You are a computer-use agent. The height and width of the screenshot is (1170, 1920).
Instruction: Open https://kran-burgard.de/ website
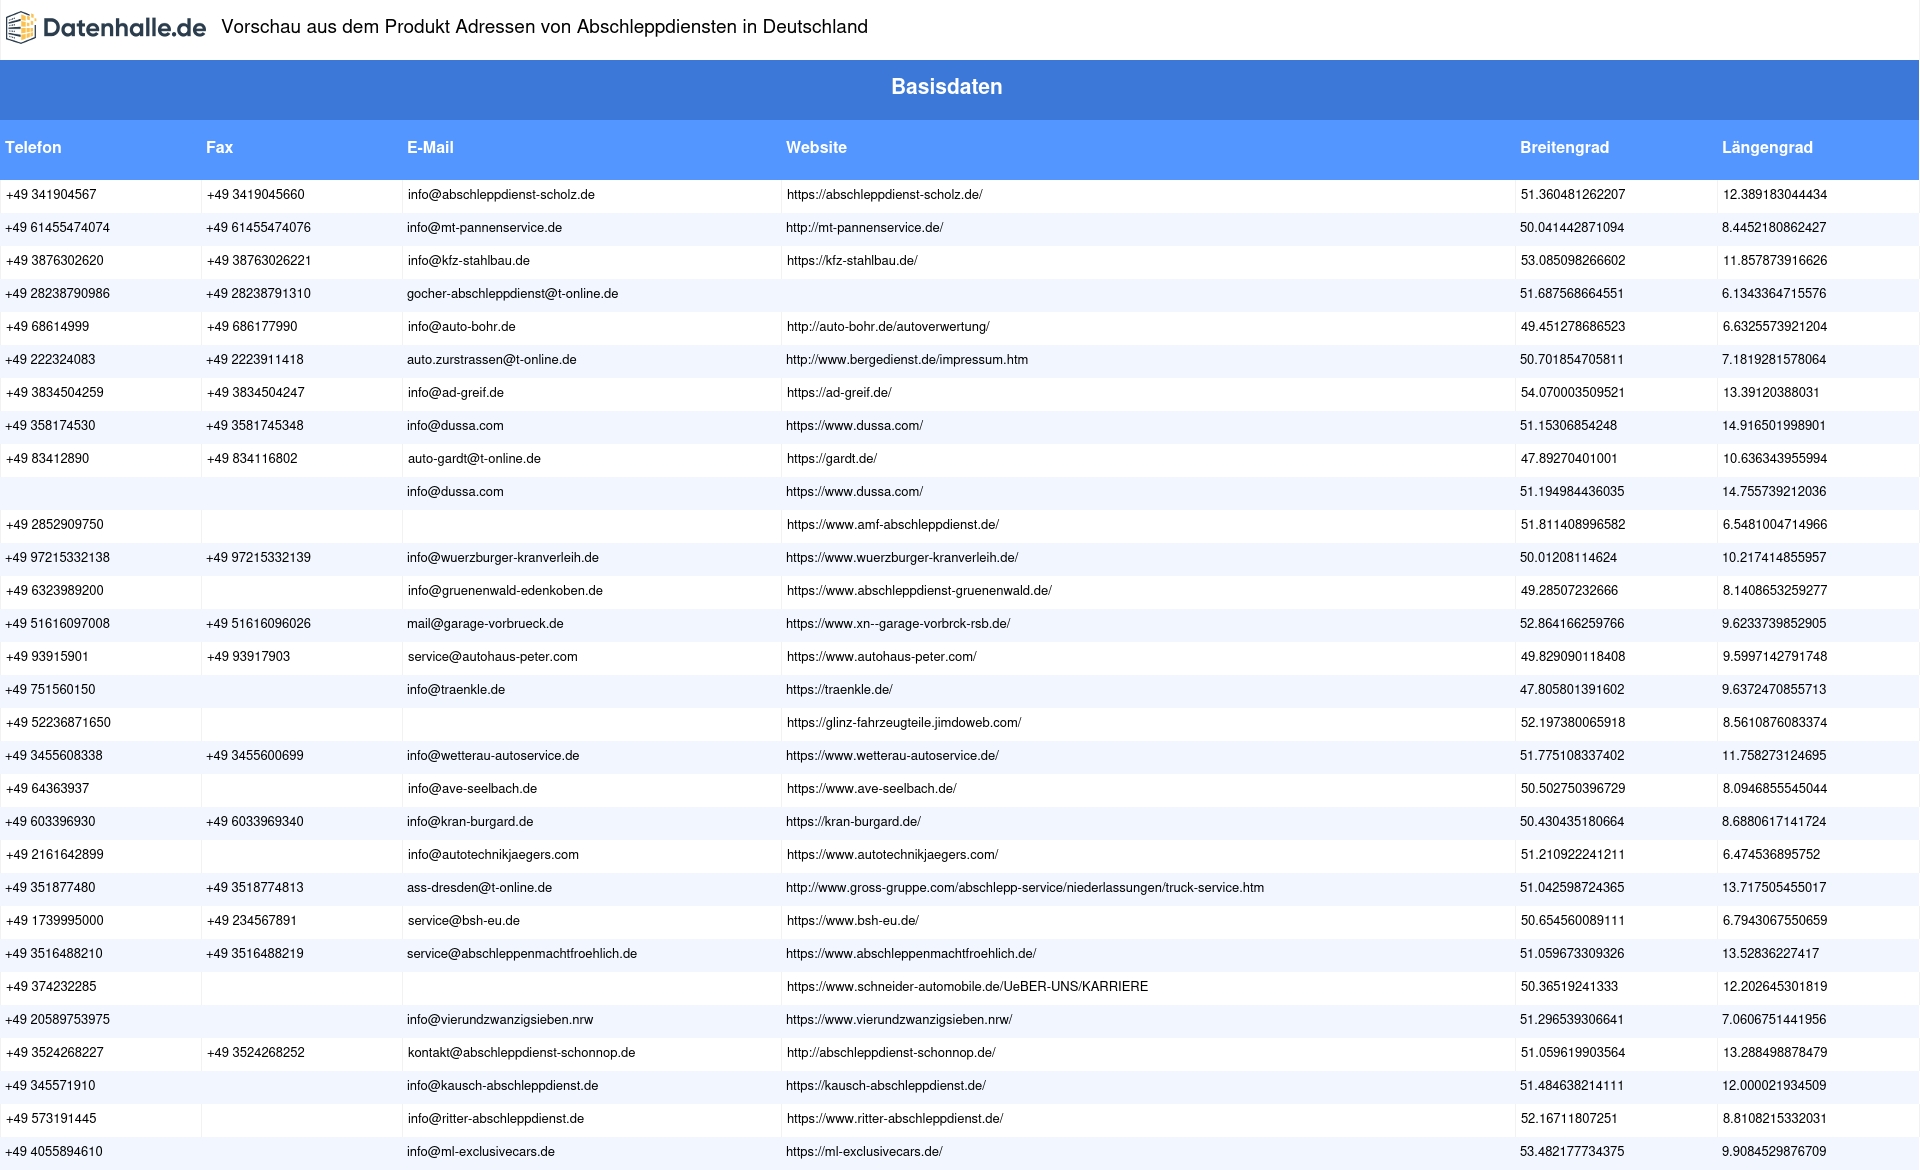point(853,822)
